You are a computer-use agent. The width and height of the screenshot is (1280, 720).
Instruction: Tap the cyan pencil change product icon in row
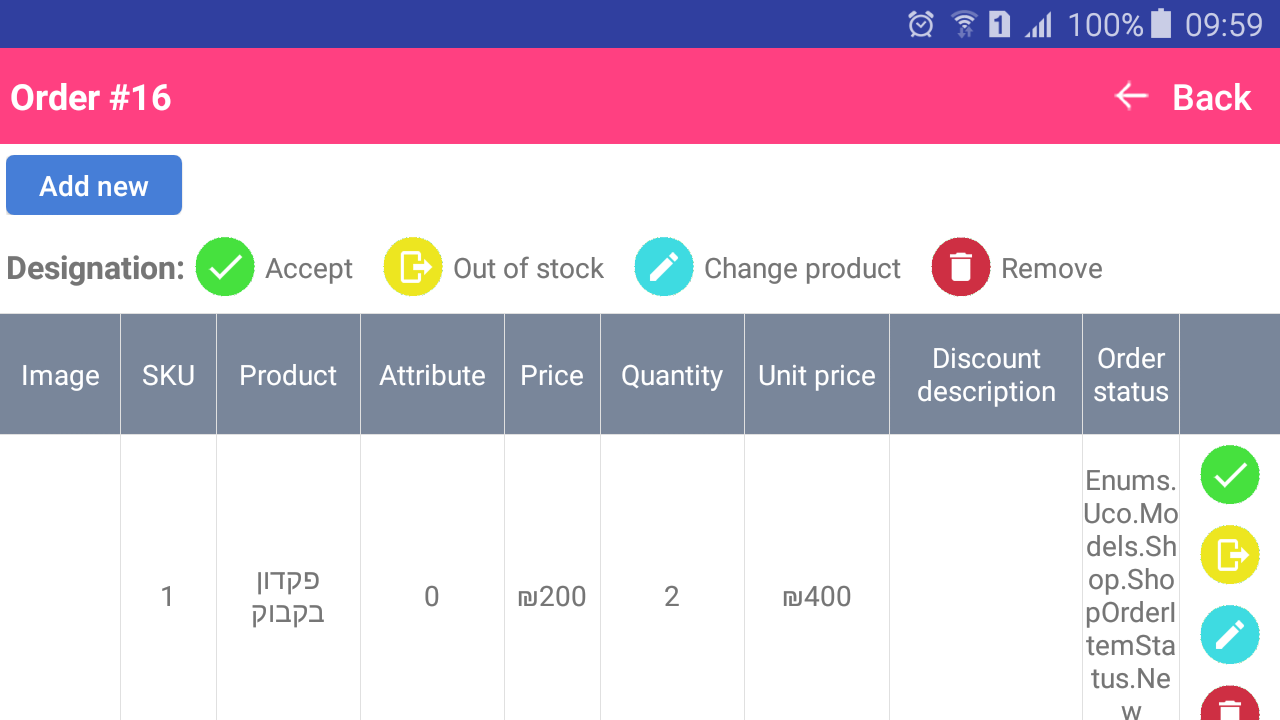[1229, 635]
